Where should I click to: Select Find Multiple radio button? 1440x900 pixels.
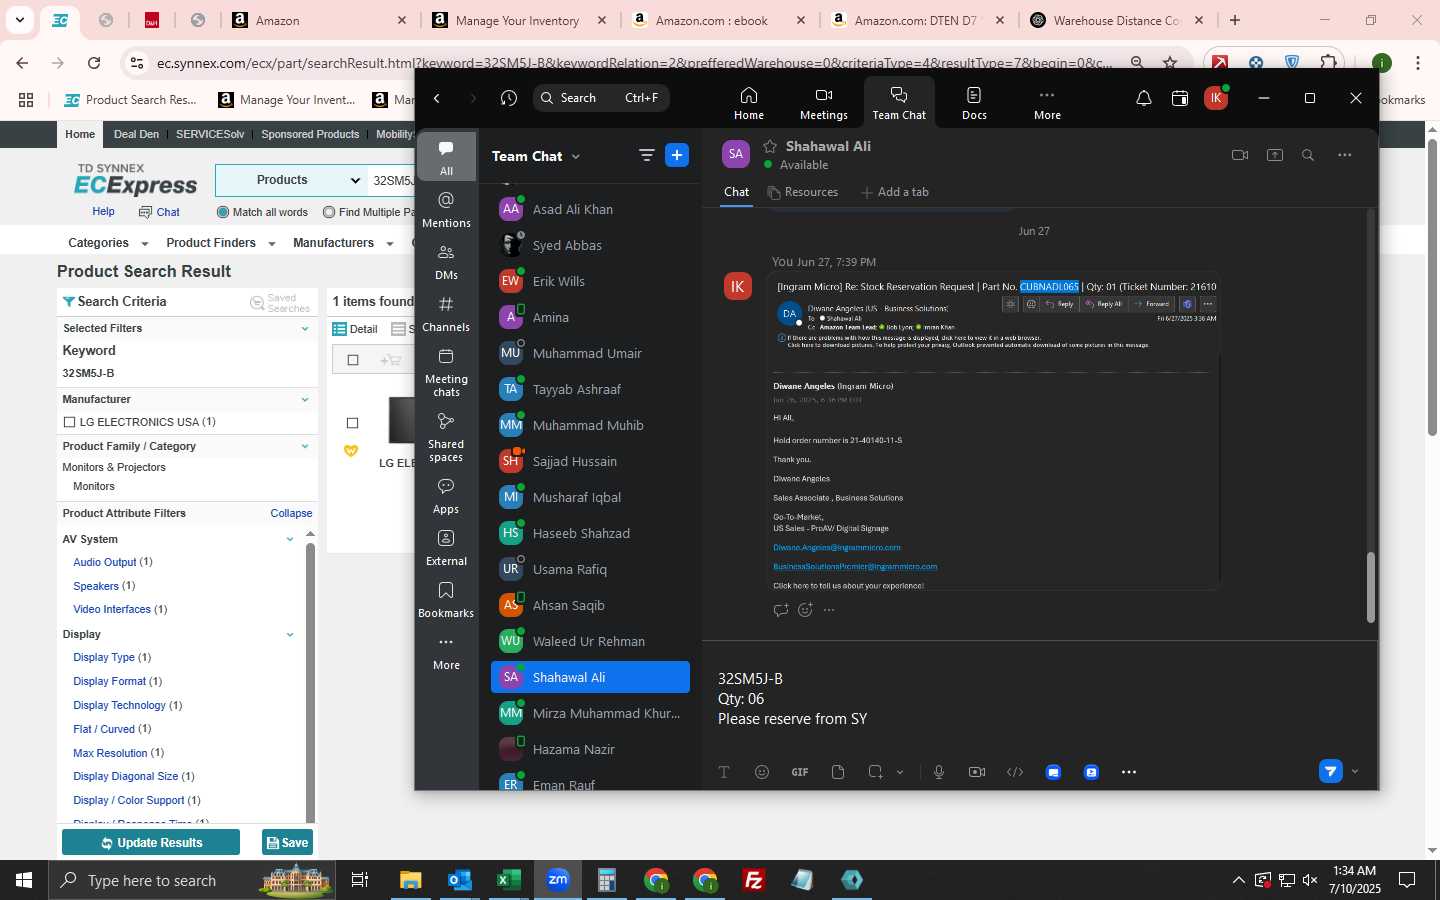coord(329,212)
